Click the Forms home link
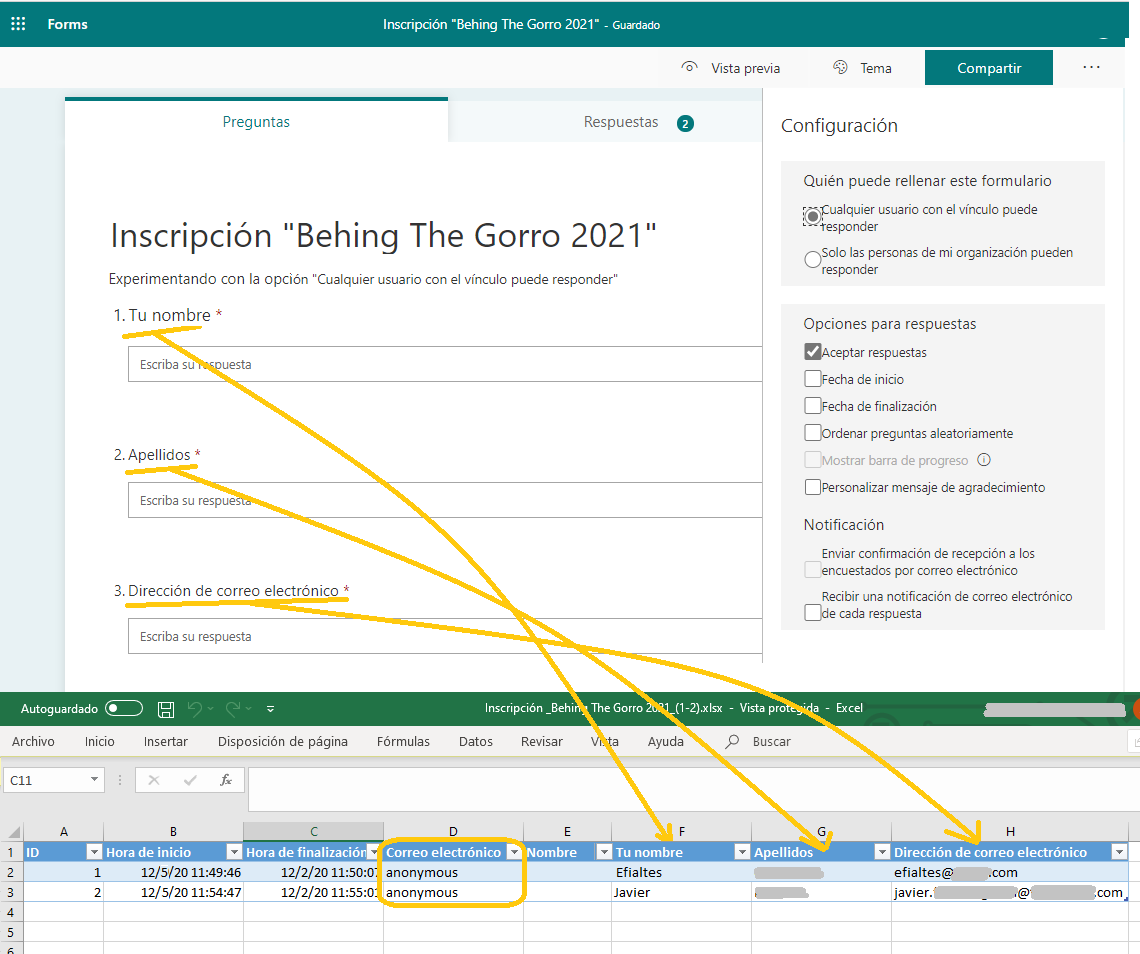This screenshot has height=954, width=1140. pos(67,24)
